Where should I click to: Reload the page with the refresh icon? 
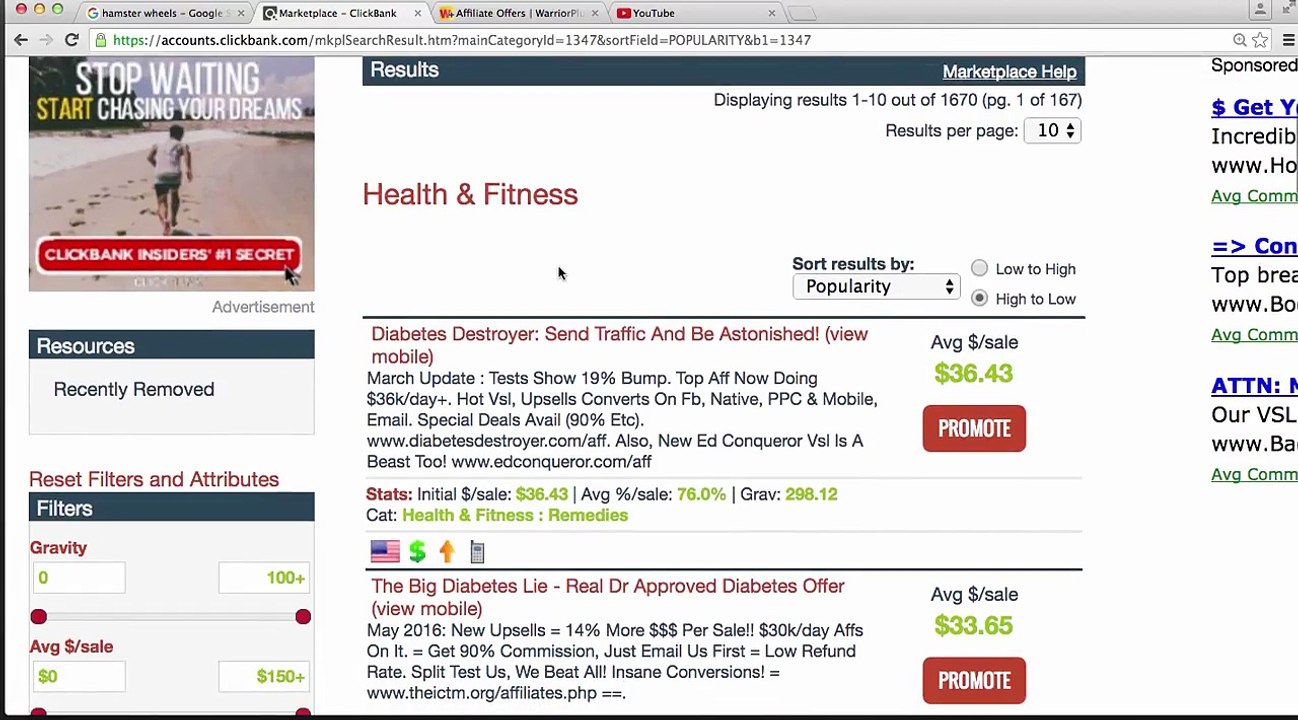[72, 40]
